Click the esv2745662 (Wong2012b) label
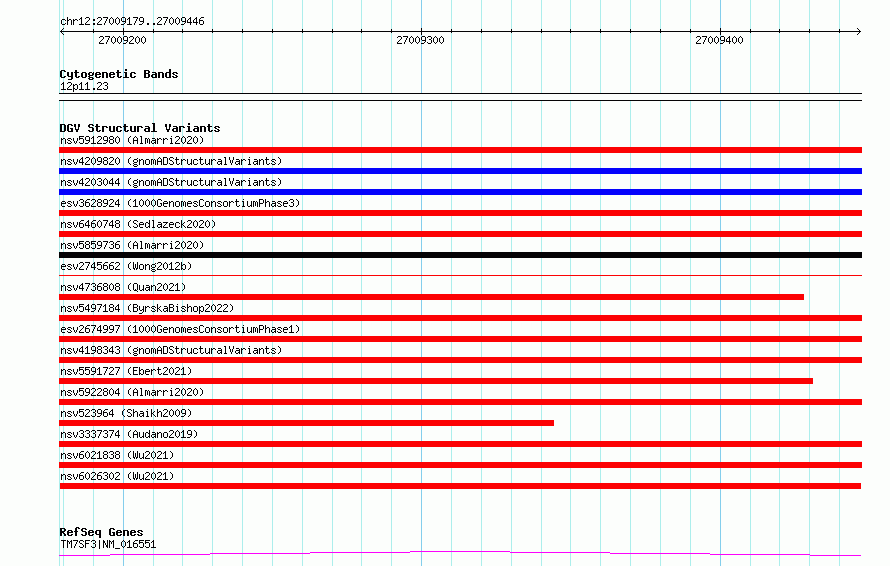890x566 pixels. [x=126, y=266]
